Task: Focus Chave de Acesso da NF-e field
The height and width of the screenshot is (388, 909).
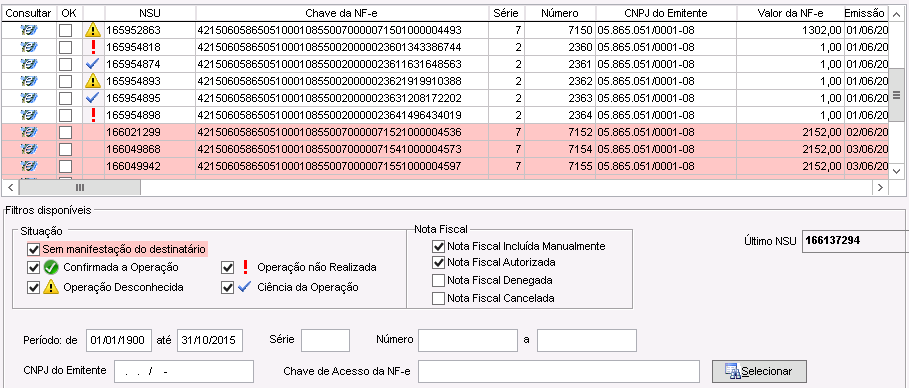Action: 559,372
